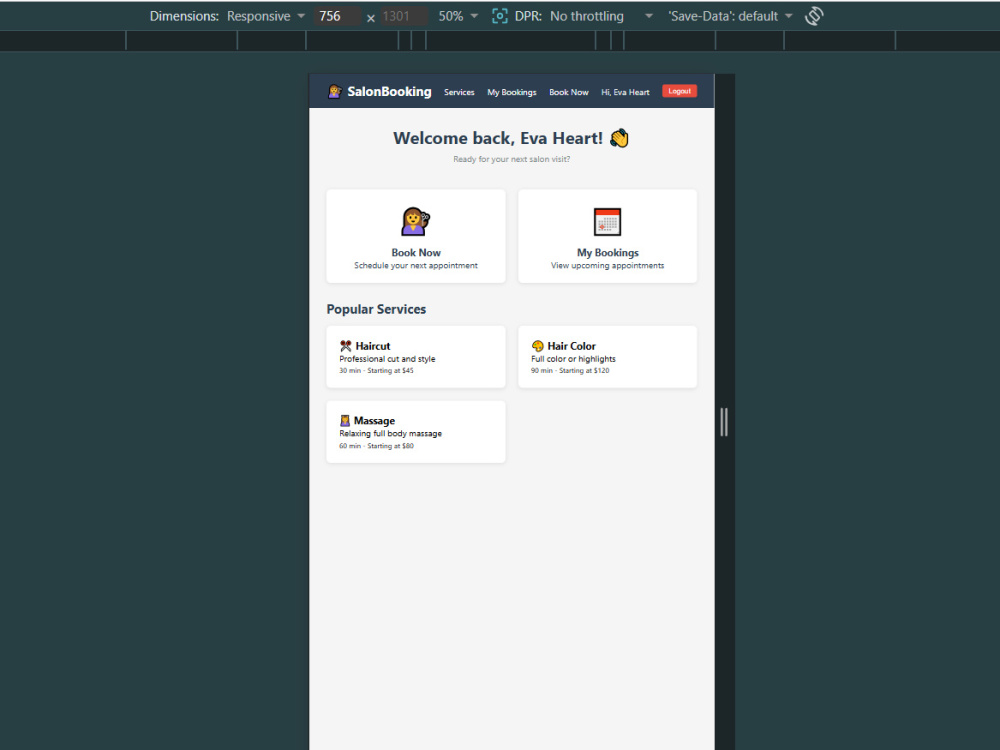
Task: Click "Ready for your next salon visit?" text
Action: 511,159
